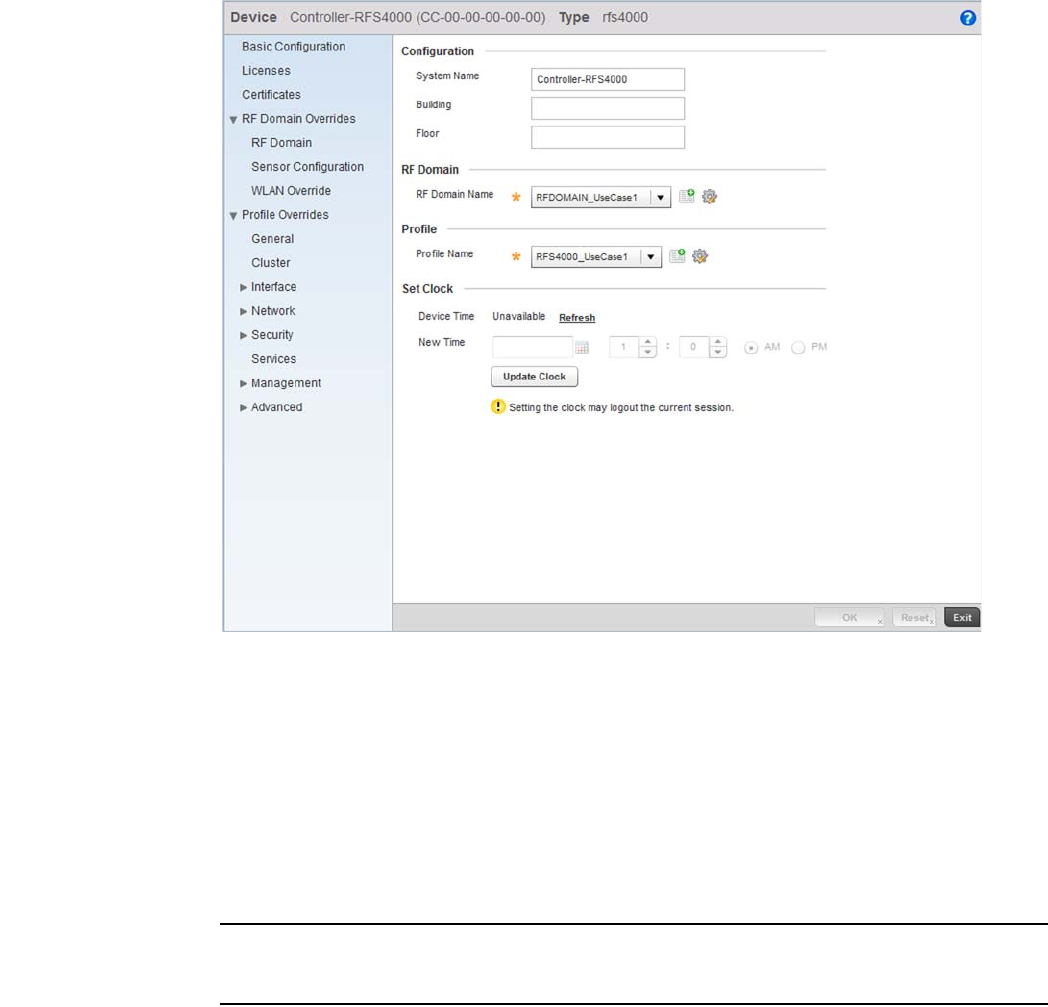Click the OK button

tap(849, 617)
